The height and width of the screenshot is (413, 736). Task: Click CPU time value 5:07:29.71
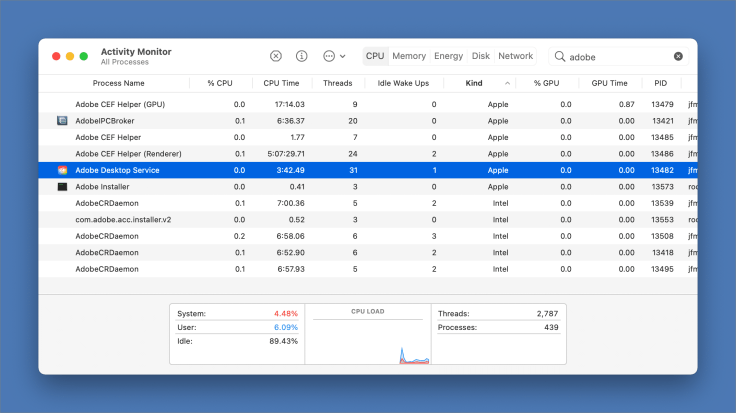[x=286, y=153]
